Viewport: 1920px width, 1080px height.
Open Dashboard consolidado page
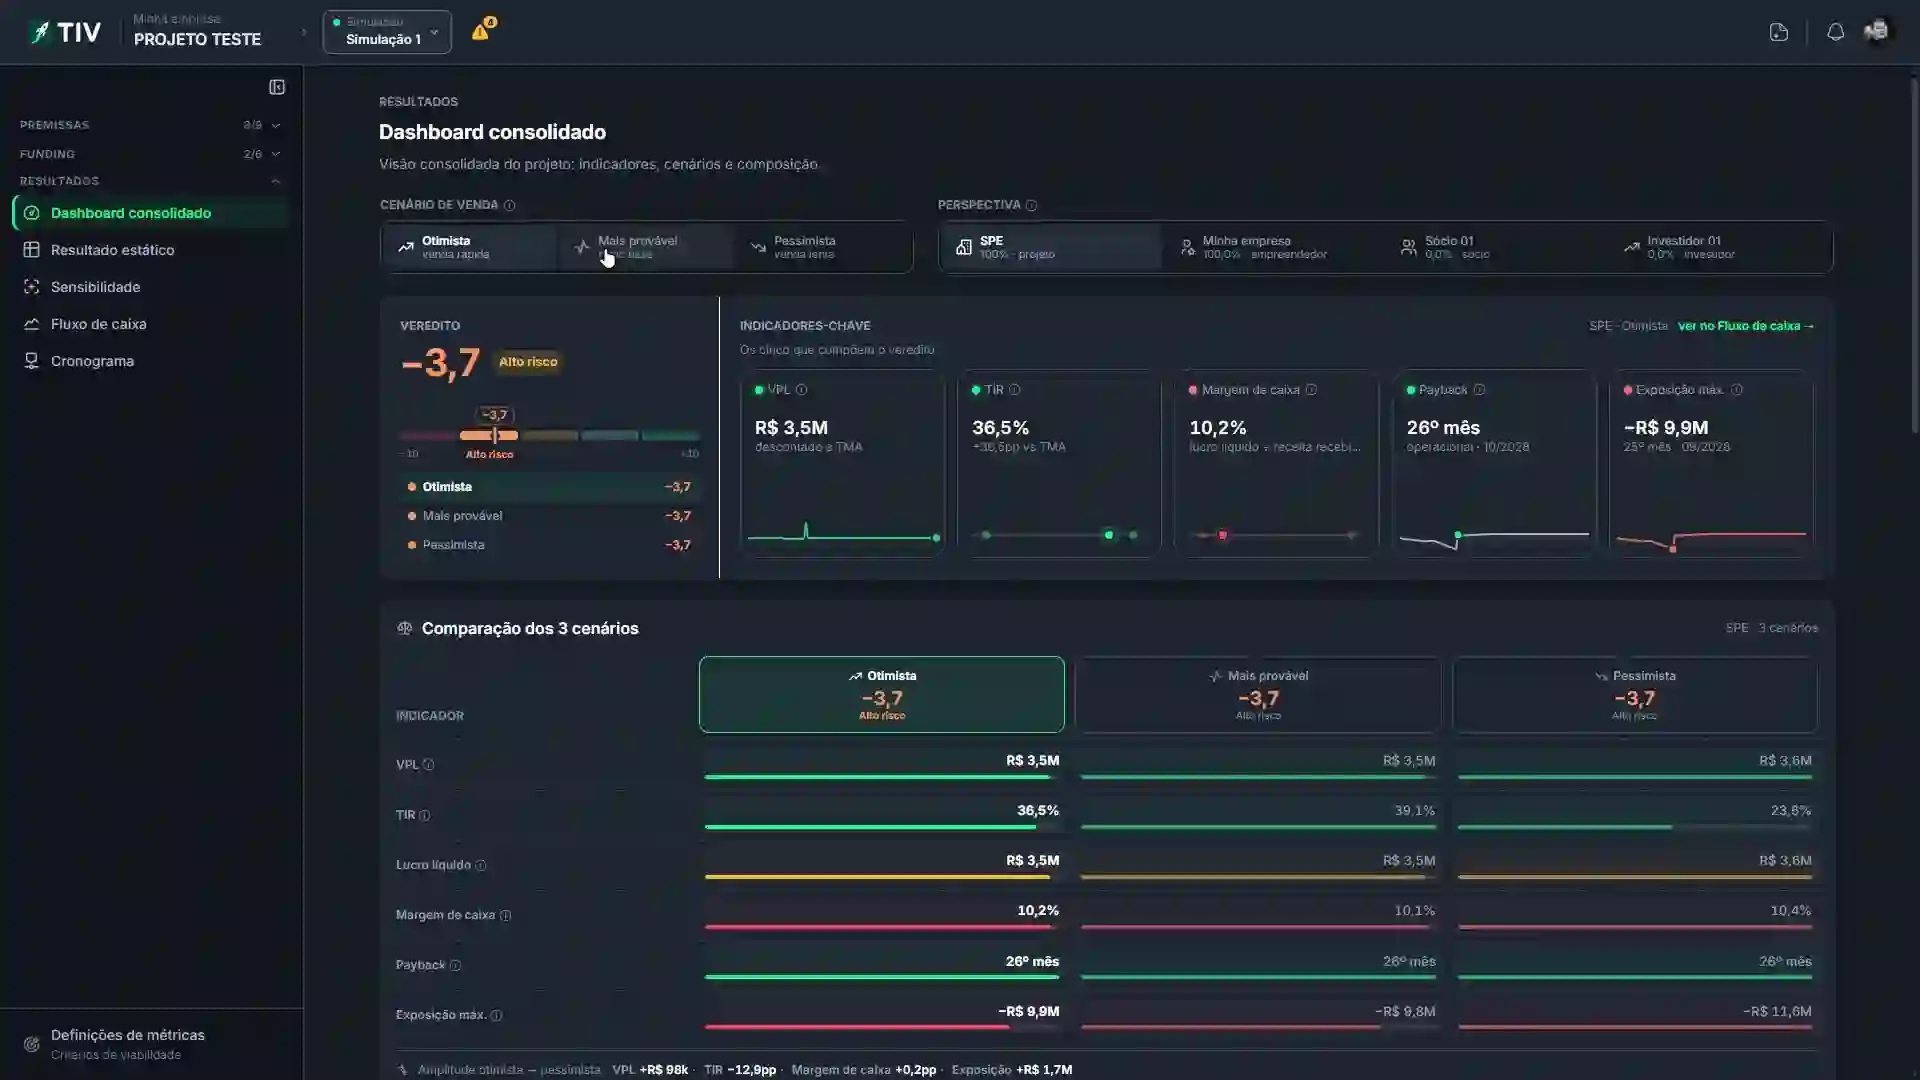pyautogui.click(x=150, y=213)
